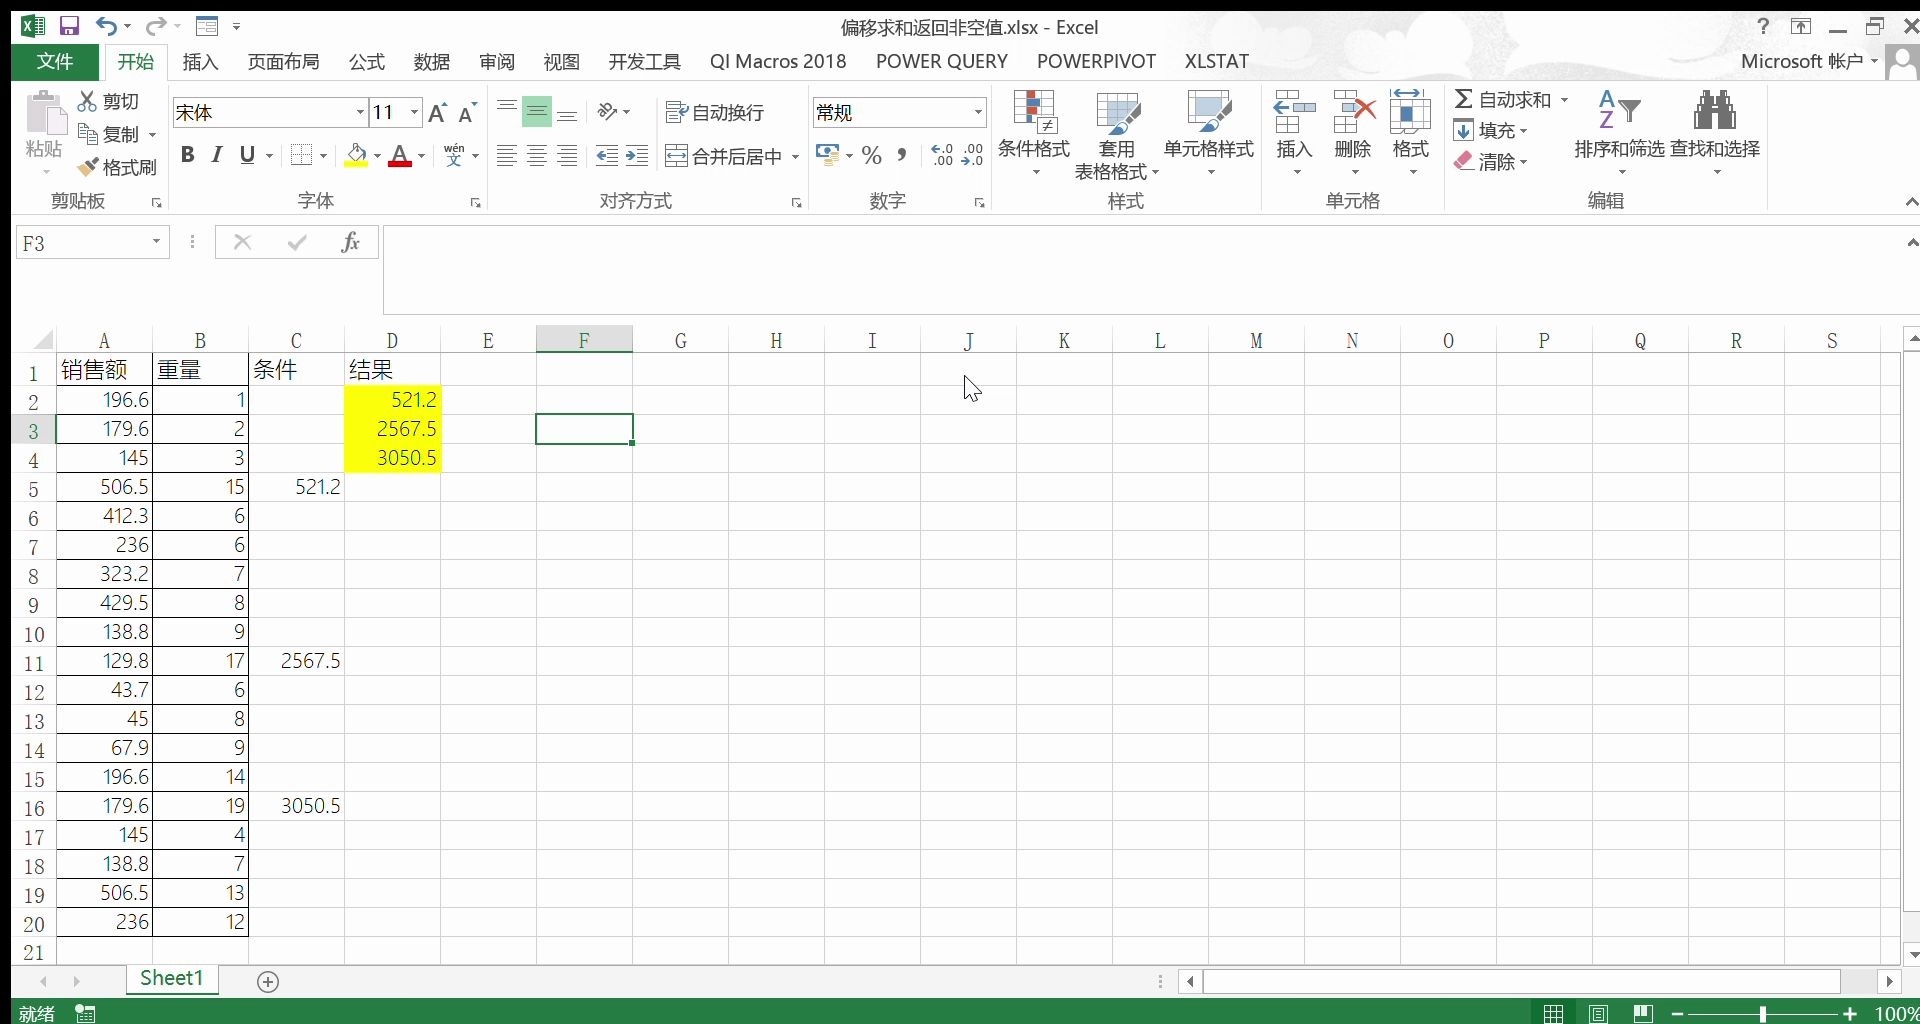Image resolution: width=1920 pixels, height=1024 pixels.
Task: Click the Paste clipboard icon
Action: click(44, 115)
